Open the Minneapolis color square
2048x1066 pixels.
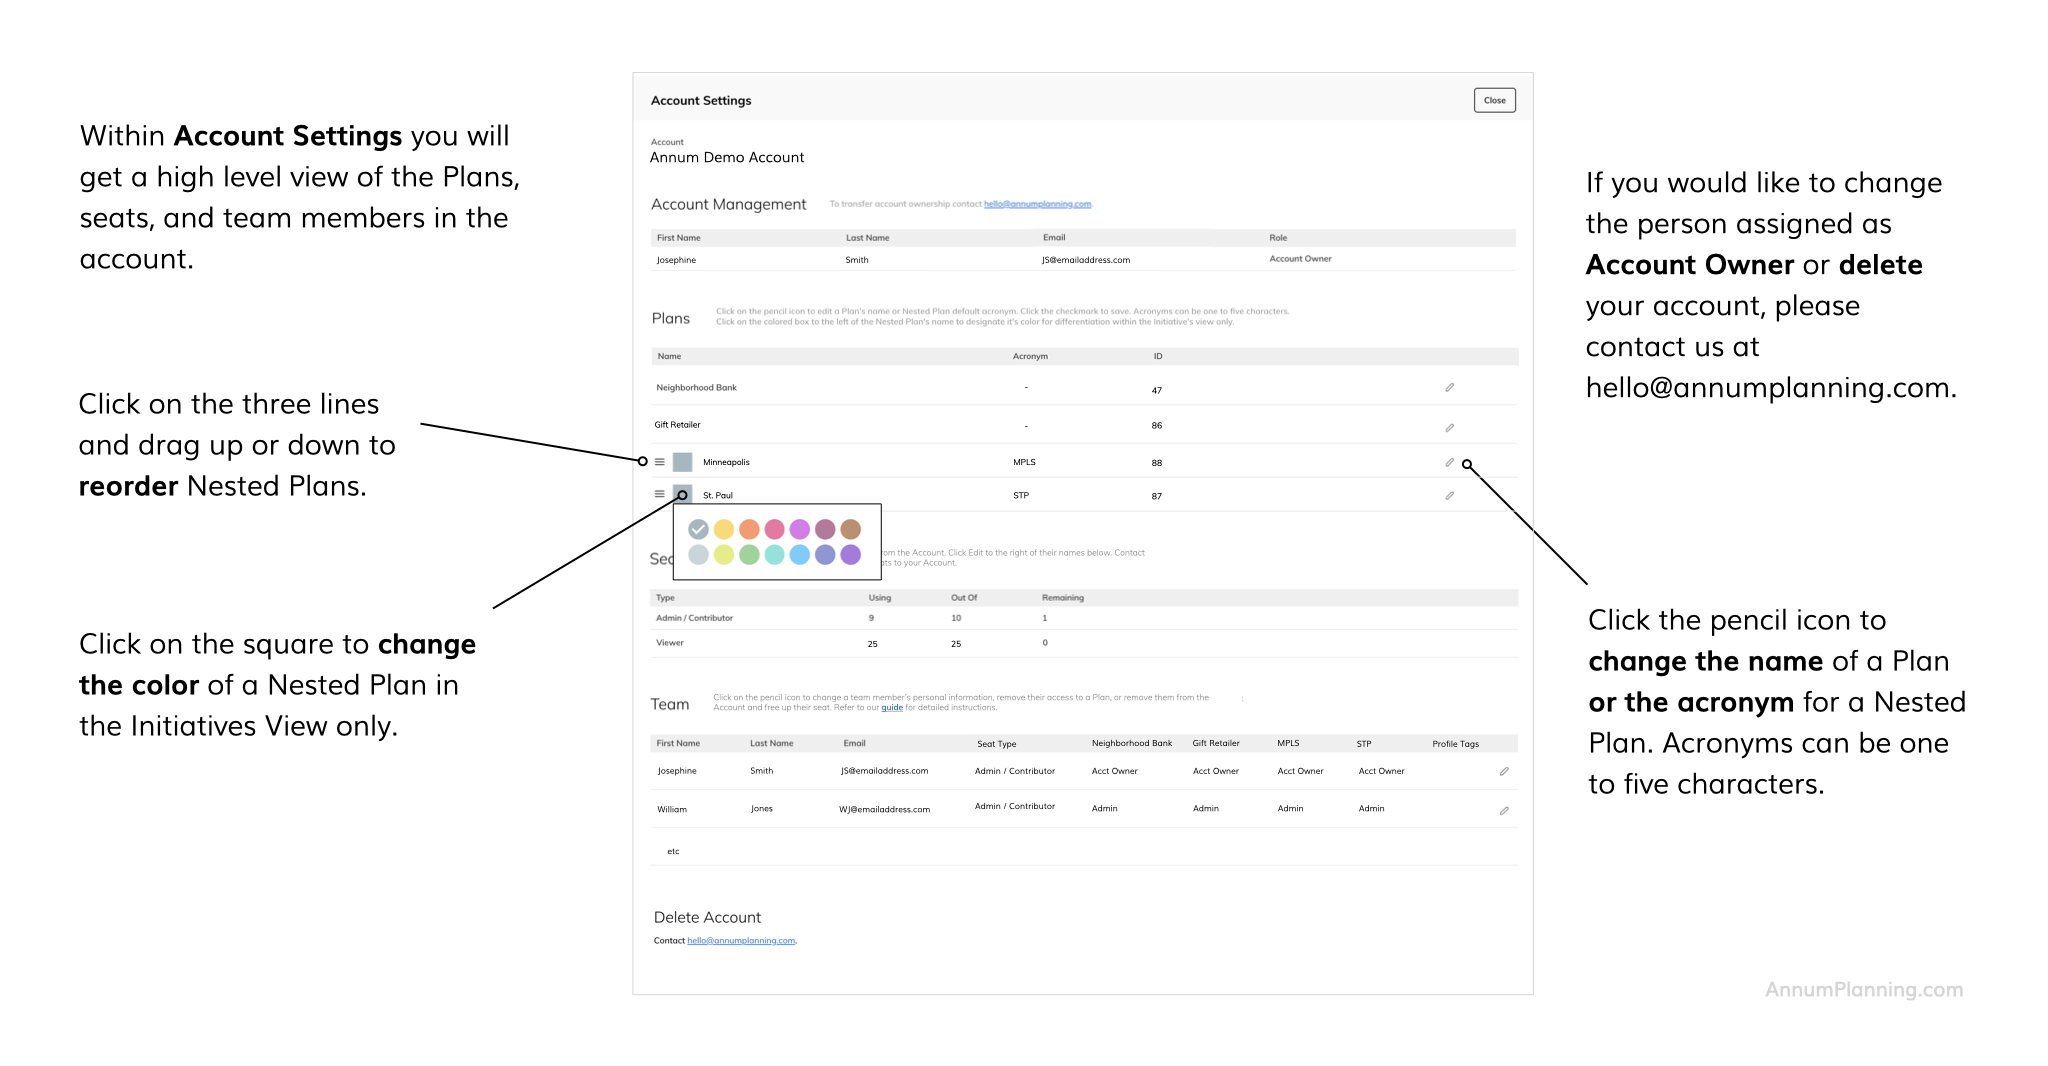682,462
